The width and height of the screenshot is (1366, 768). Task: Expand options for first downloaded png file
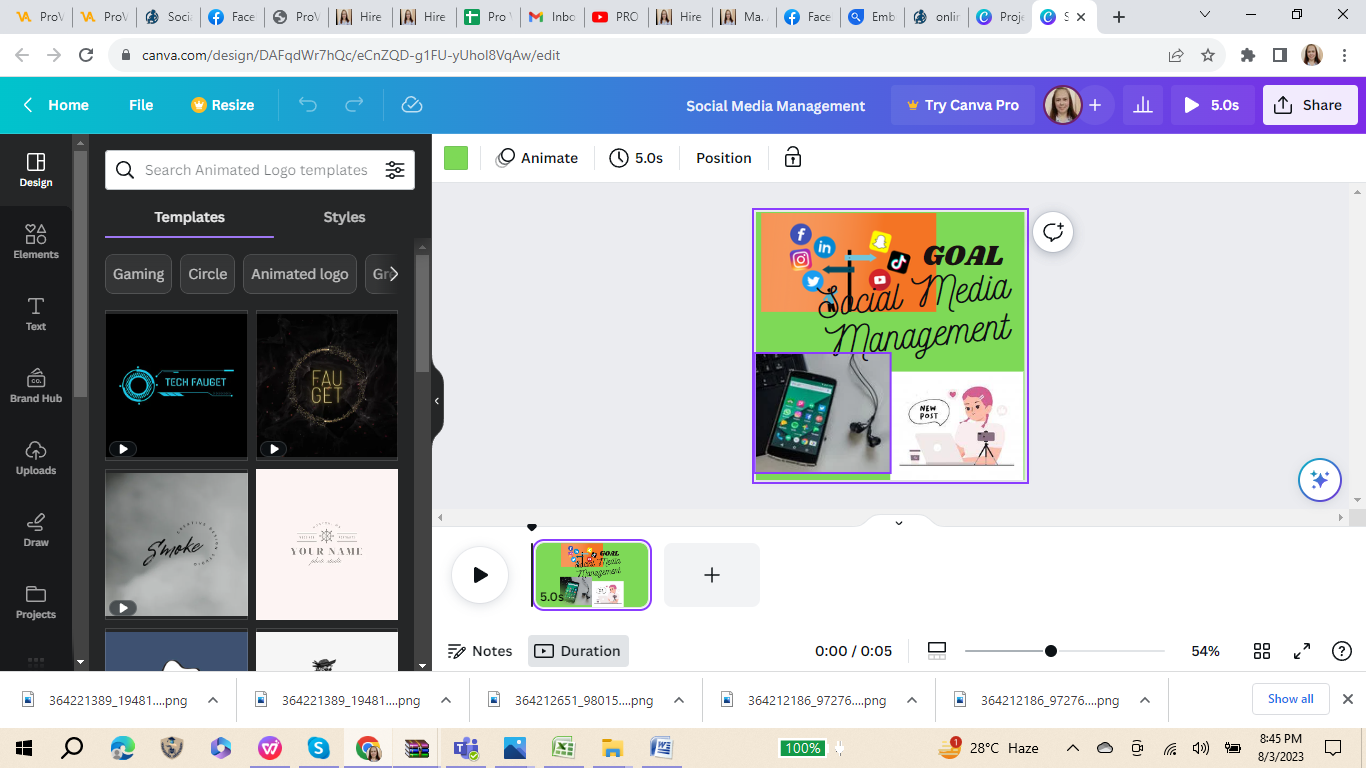213,700
